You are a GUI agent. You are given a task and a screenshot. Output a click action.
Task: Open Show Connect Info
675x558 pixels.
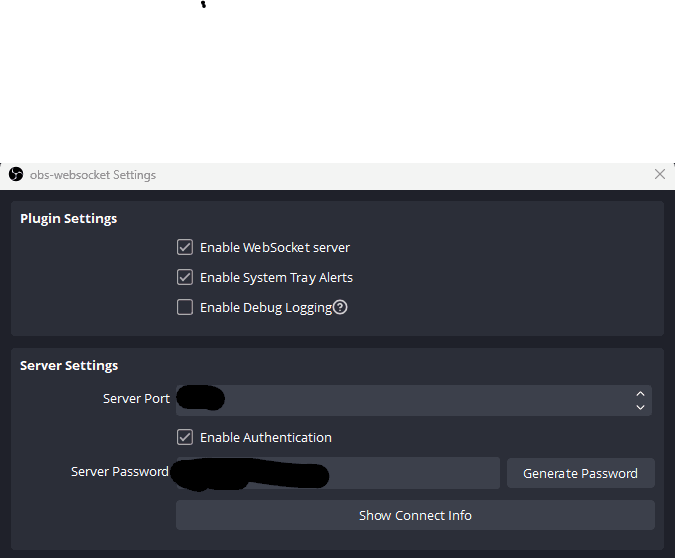(x=415, y=515)
